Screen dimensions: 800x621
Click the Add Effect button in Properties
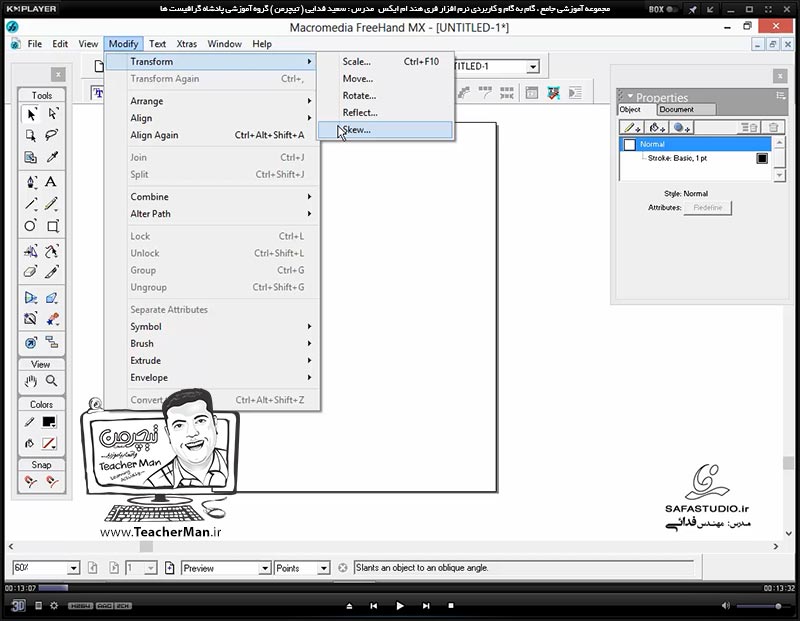[681, 128]
